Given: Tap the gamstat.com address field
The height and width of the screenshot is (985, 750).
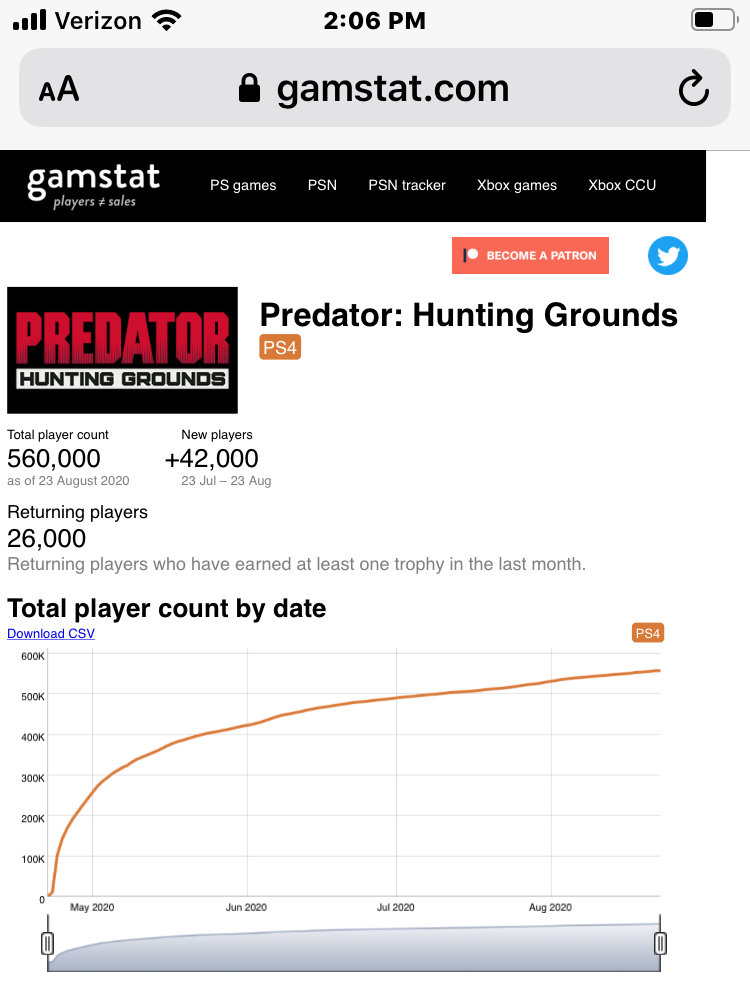Looking at the screenshot, I should click(x=392, y=90).
